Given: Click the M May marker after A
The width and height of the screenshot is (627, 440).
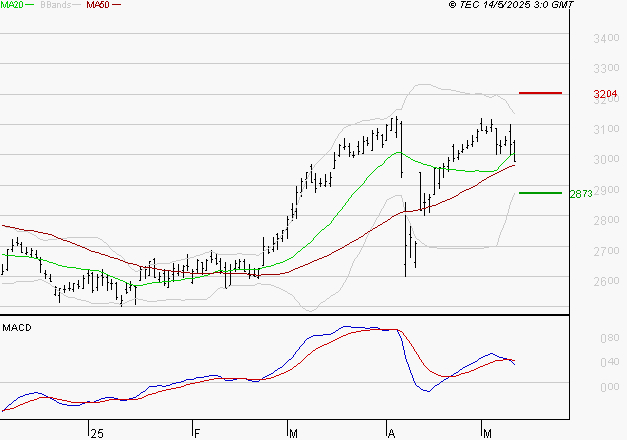Looking at the screenshot, I should coord(487,434).
